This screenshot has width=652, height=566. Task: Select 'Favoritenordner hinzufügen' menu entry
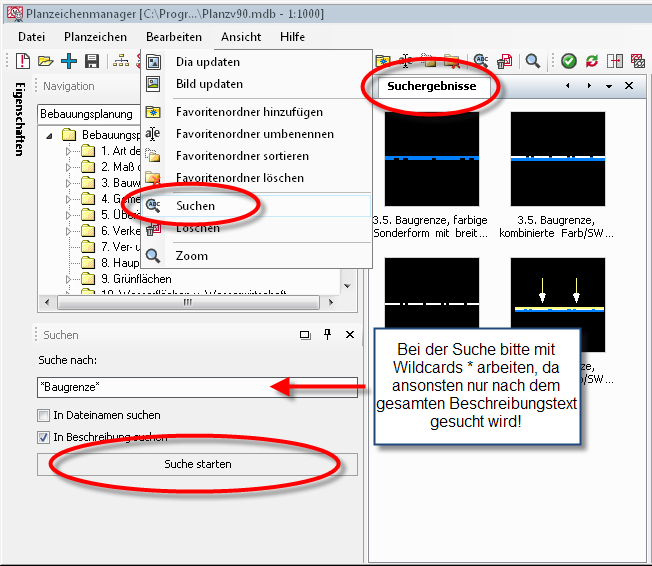(x=256, y=112)
